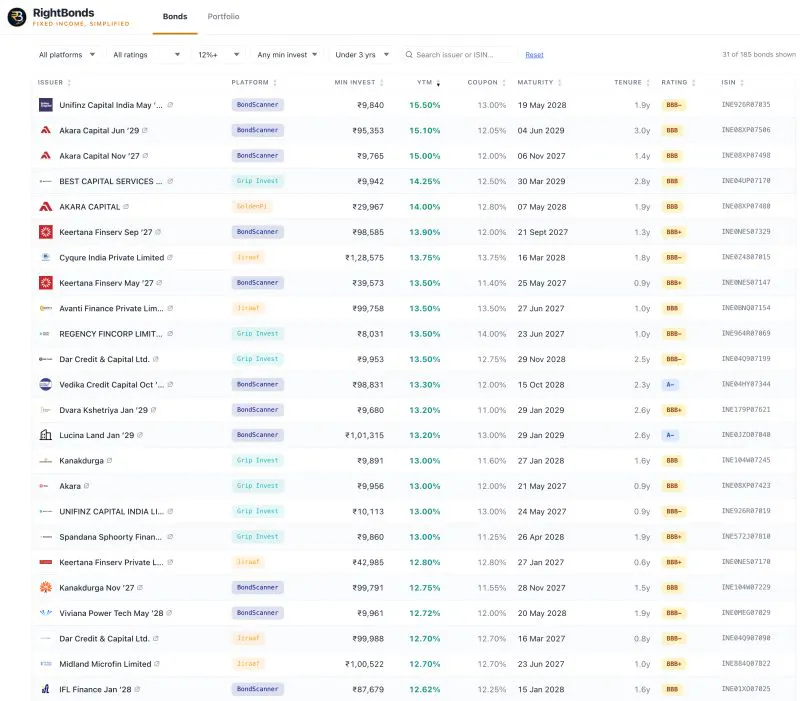Open the Under 3 yrs tenure dropdown
Viewport: 800px width, 701px height.
(x=362, y=55)
